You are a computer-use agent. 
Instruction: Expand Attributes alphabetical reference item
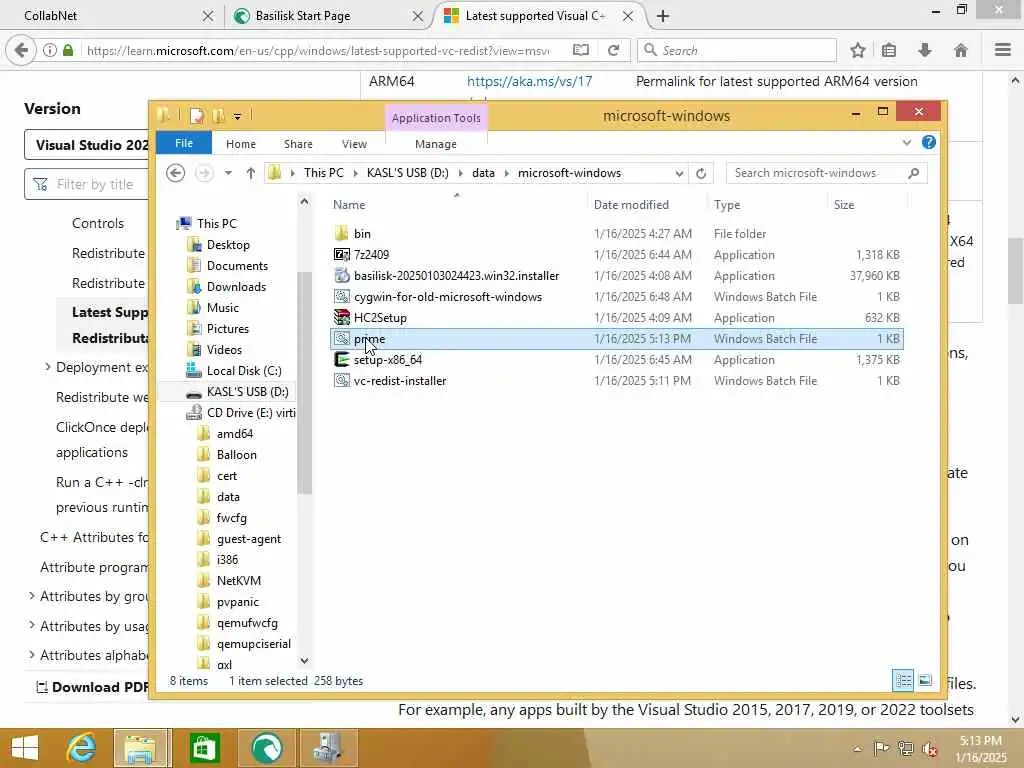click(31, 654)
